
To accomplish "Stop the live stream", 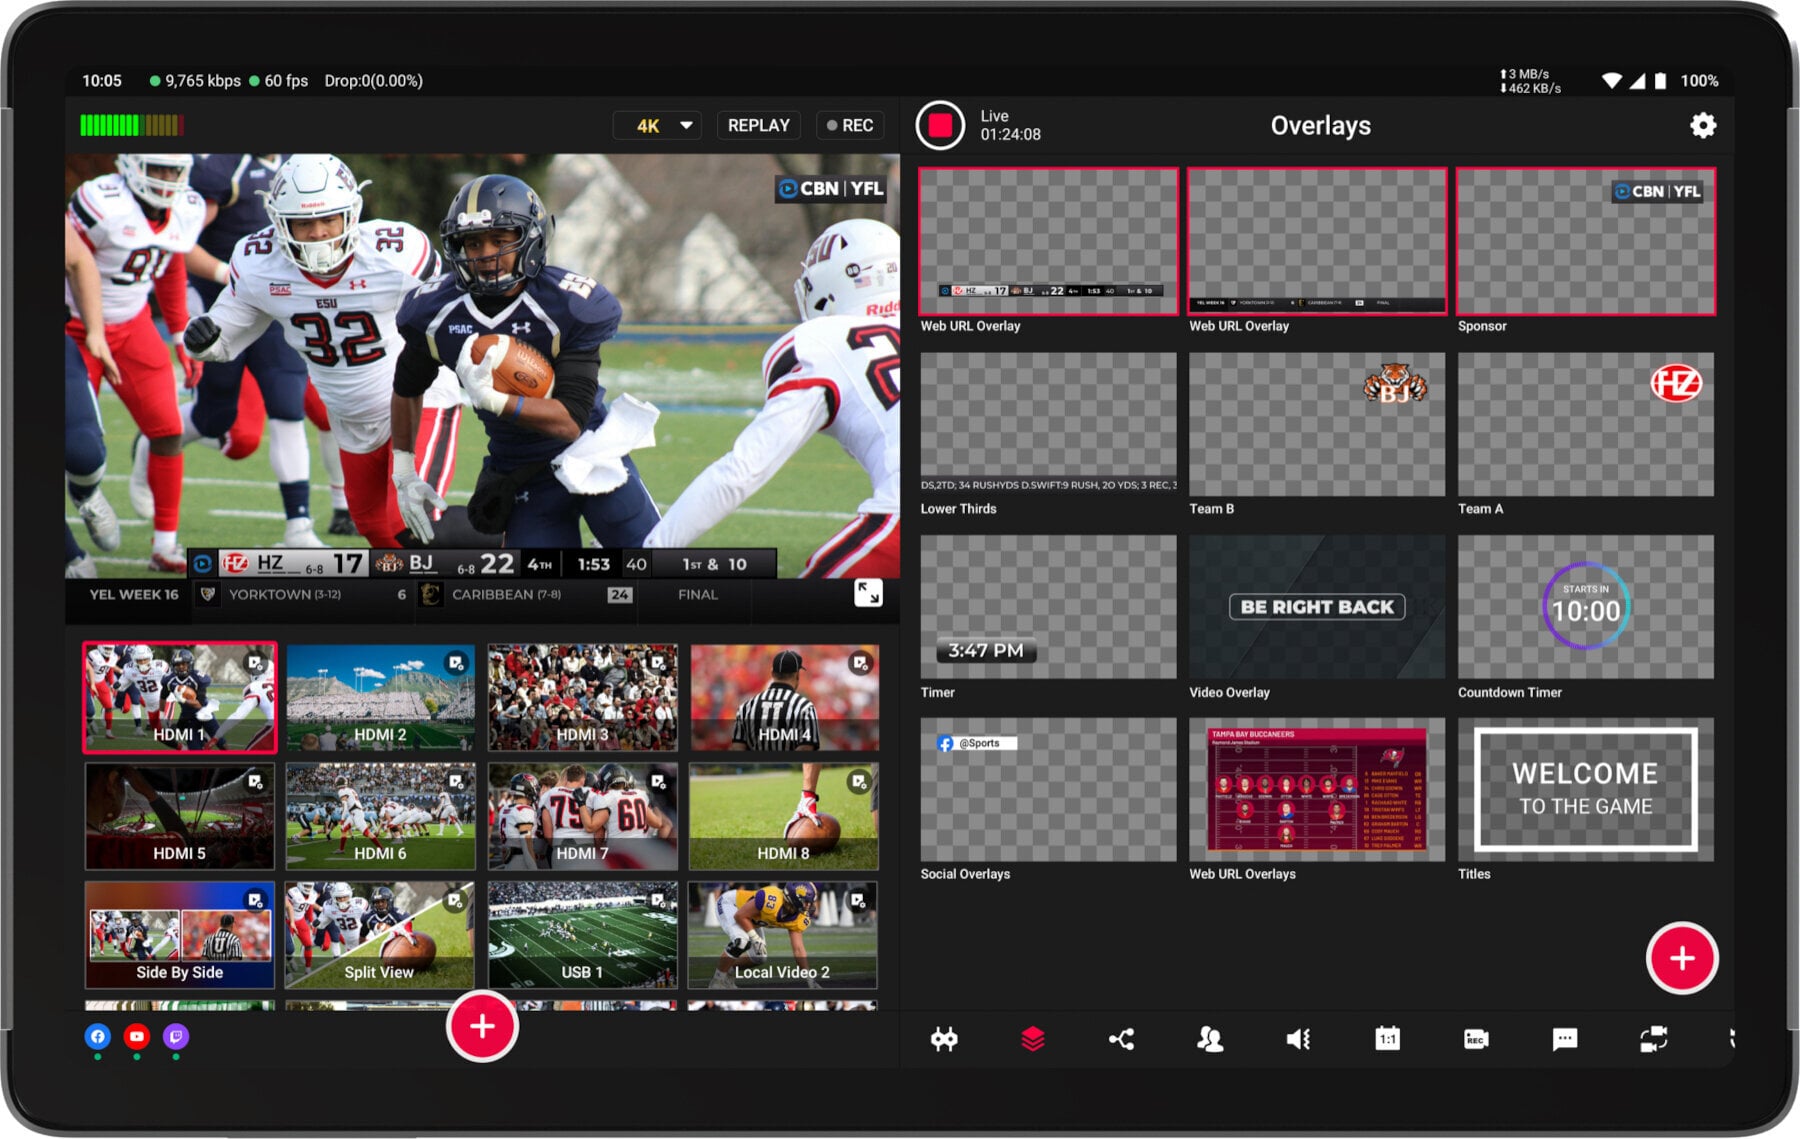I will click(940, 125).
